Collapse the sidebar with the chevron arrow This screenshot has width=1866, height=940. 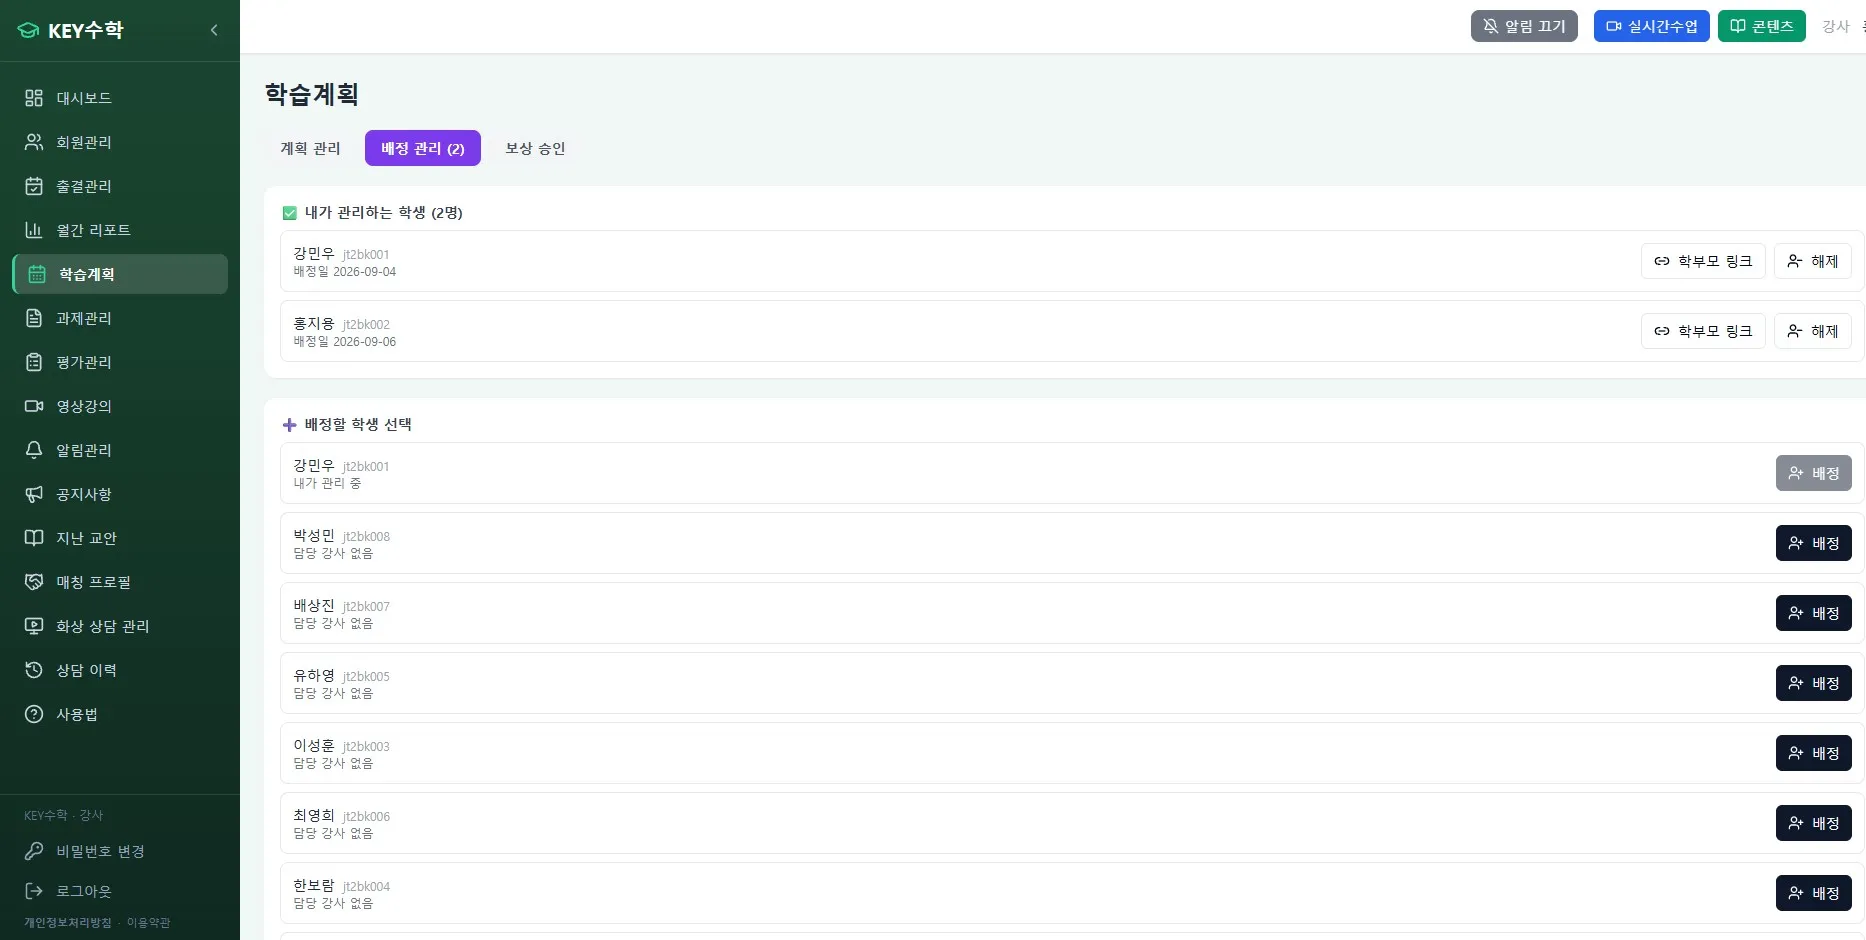(x=214, y=30)
